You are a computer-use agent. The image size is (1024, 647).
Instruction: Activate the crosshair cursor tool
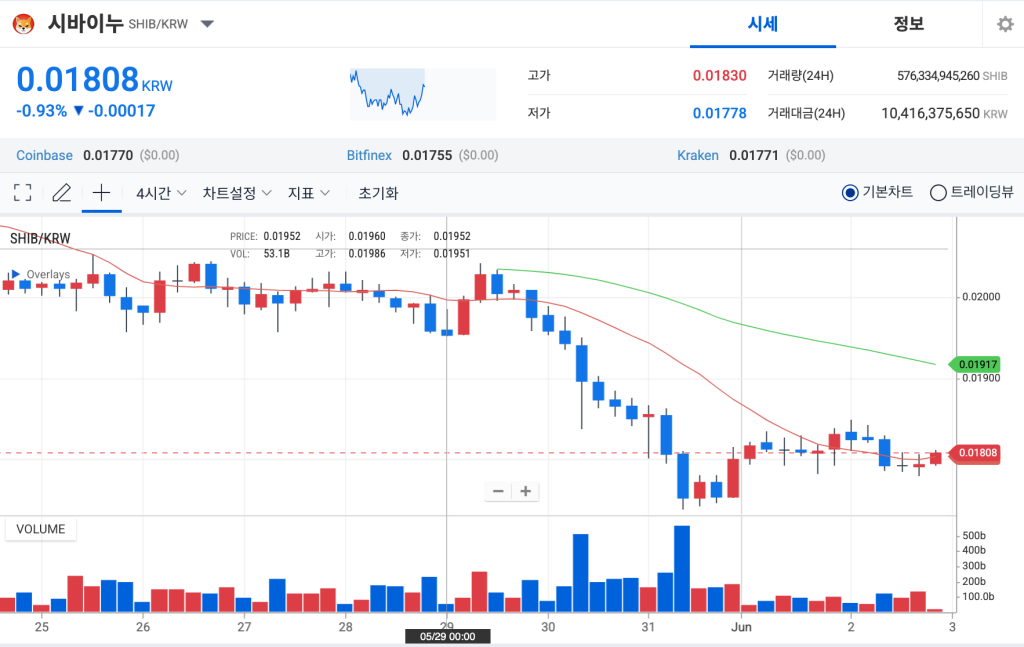click(x=101, y=193)
